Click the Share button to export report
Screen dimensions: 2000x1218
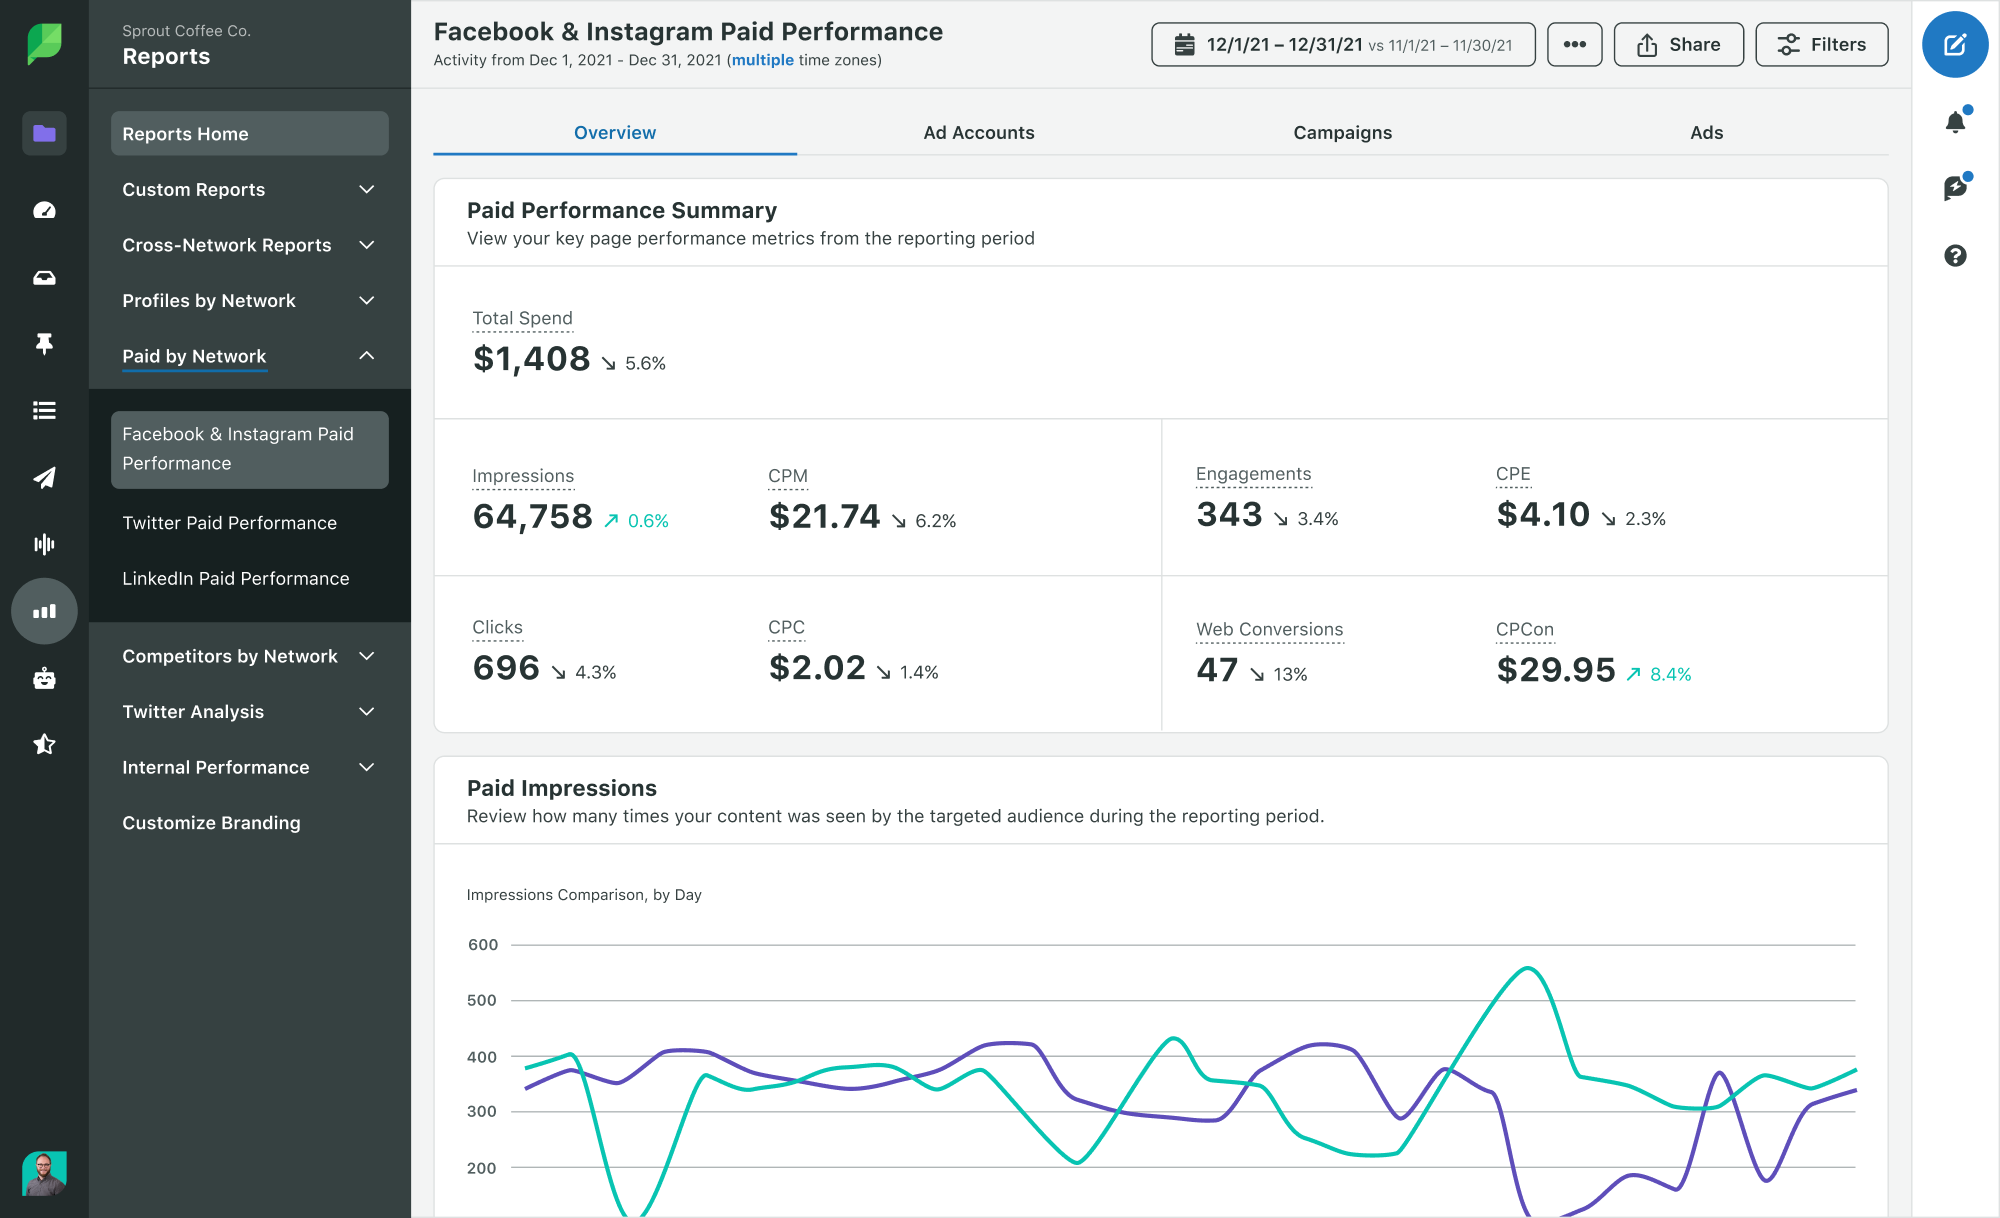point(1679,44)
